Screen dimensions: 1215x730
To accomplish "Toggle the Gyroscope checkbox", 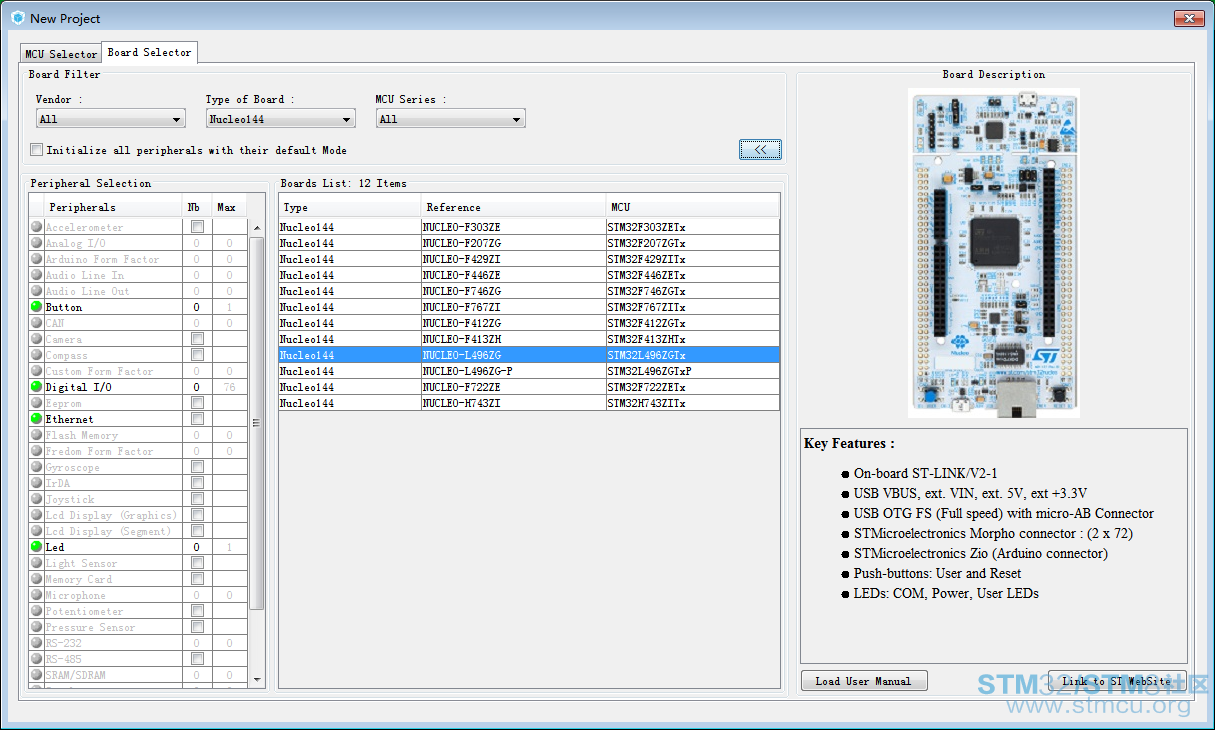I will click(197, 467).
